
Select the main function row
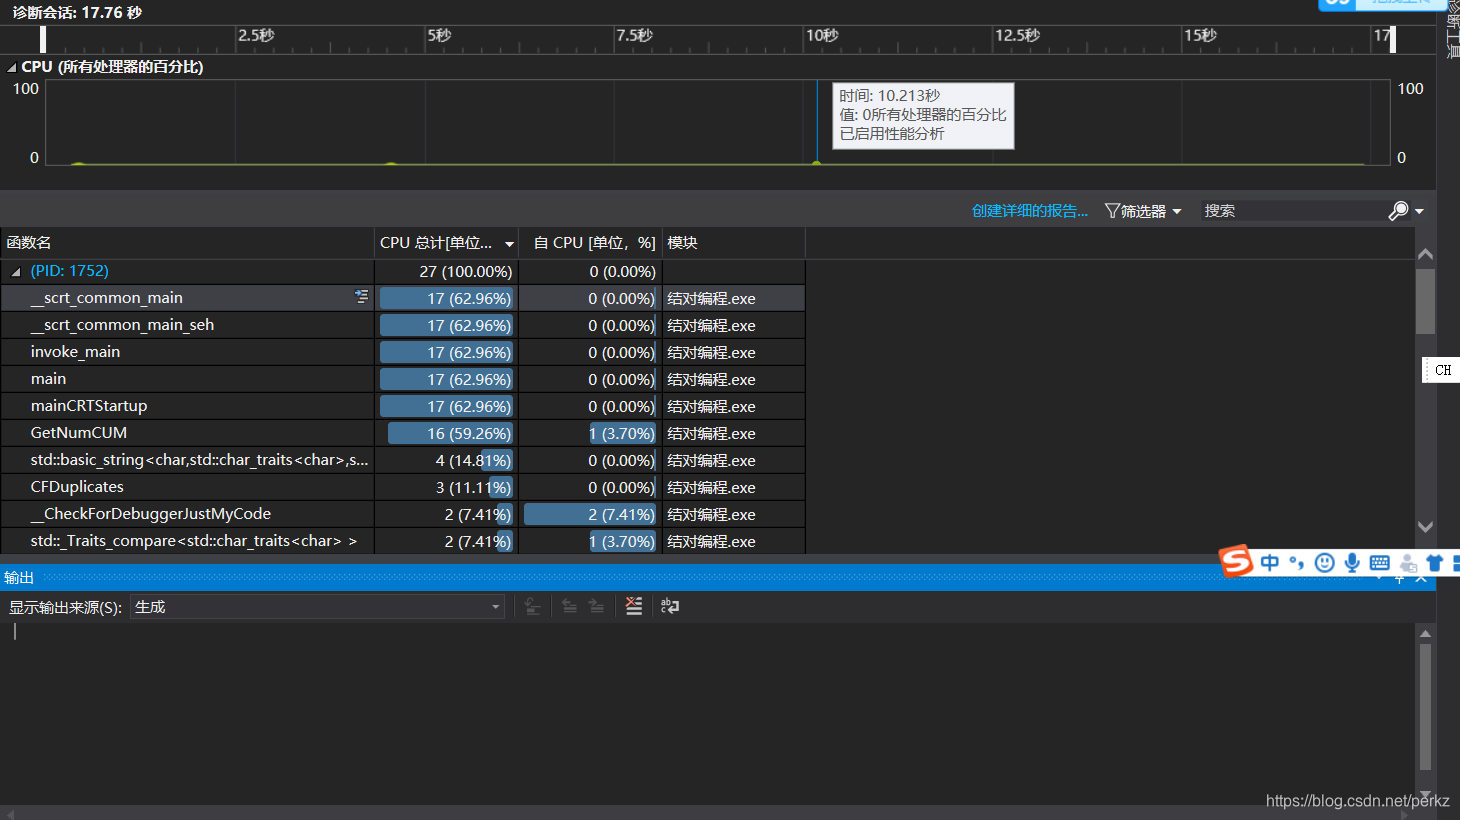pos(403,379)
